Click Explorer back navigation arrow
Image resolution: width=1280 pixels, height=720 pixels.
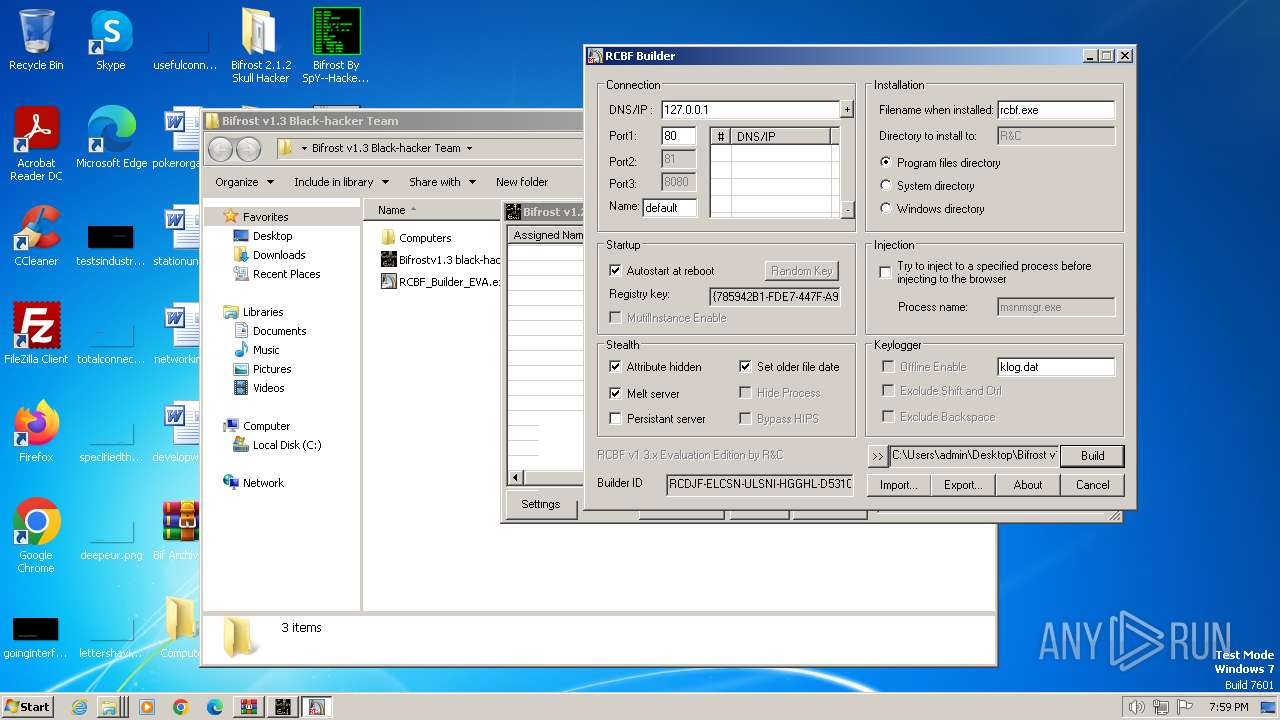pos(221,149)
